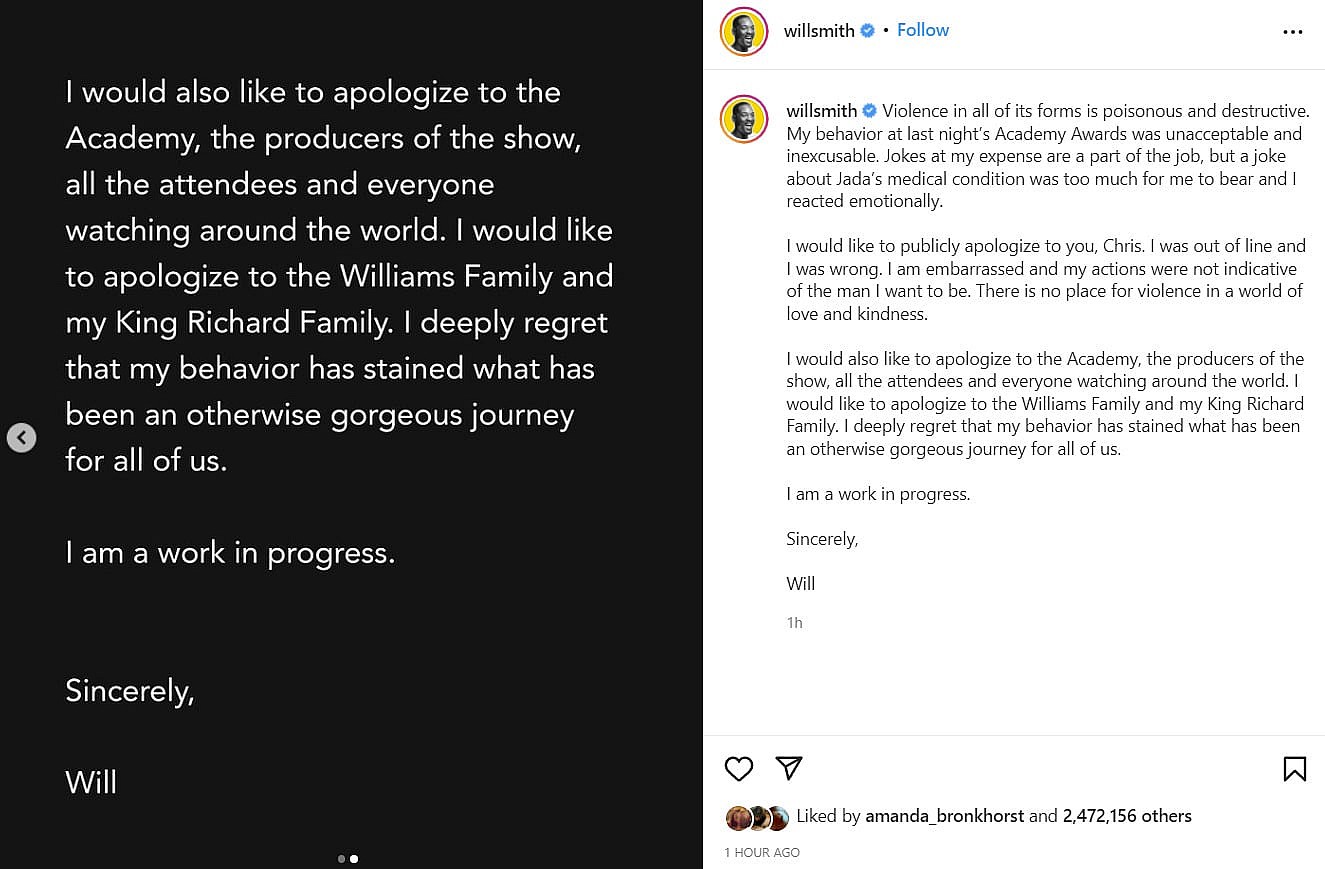The image size is (1325, 869).
Task: Open willsmith username link in header
Action: (x=819, y=31)
